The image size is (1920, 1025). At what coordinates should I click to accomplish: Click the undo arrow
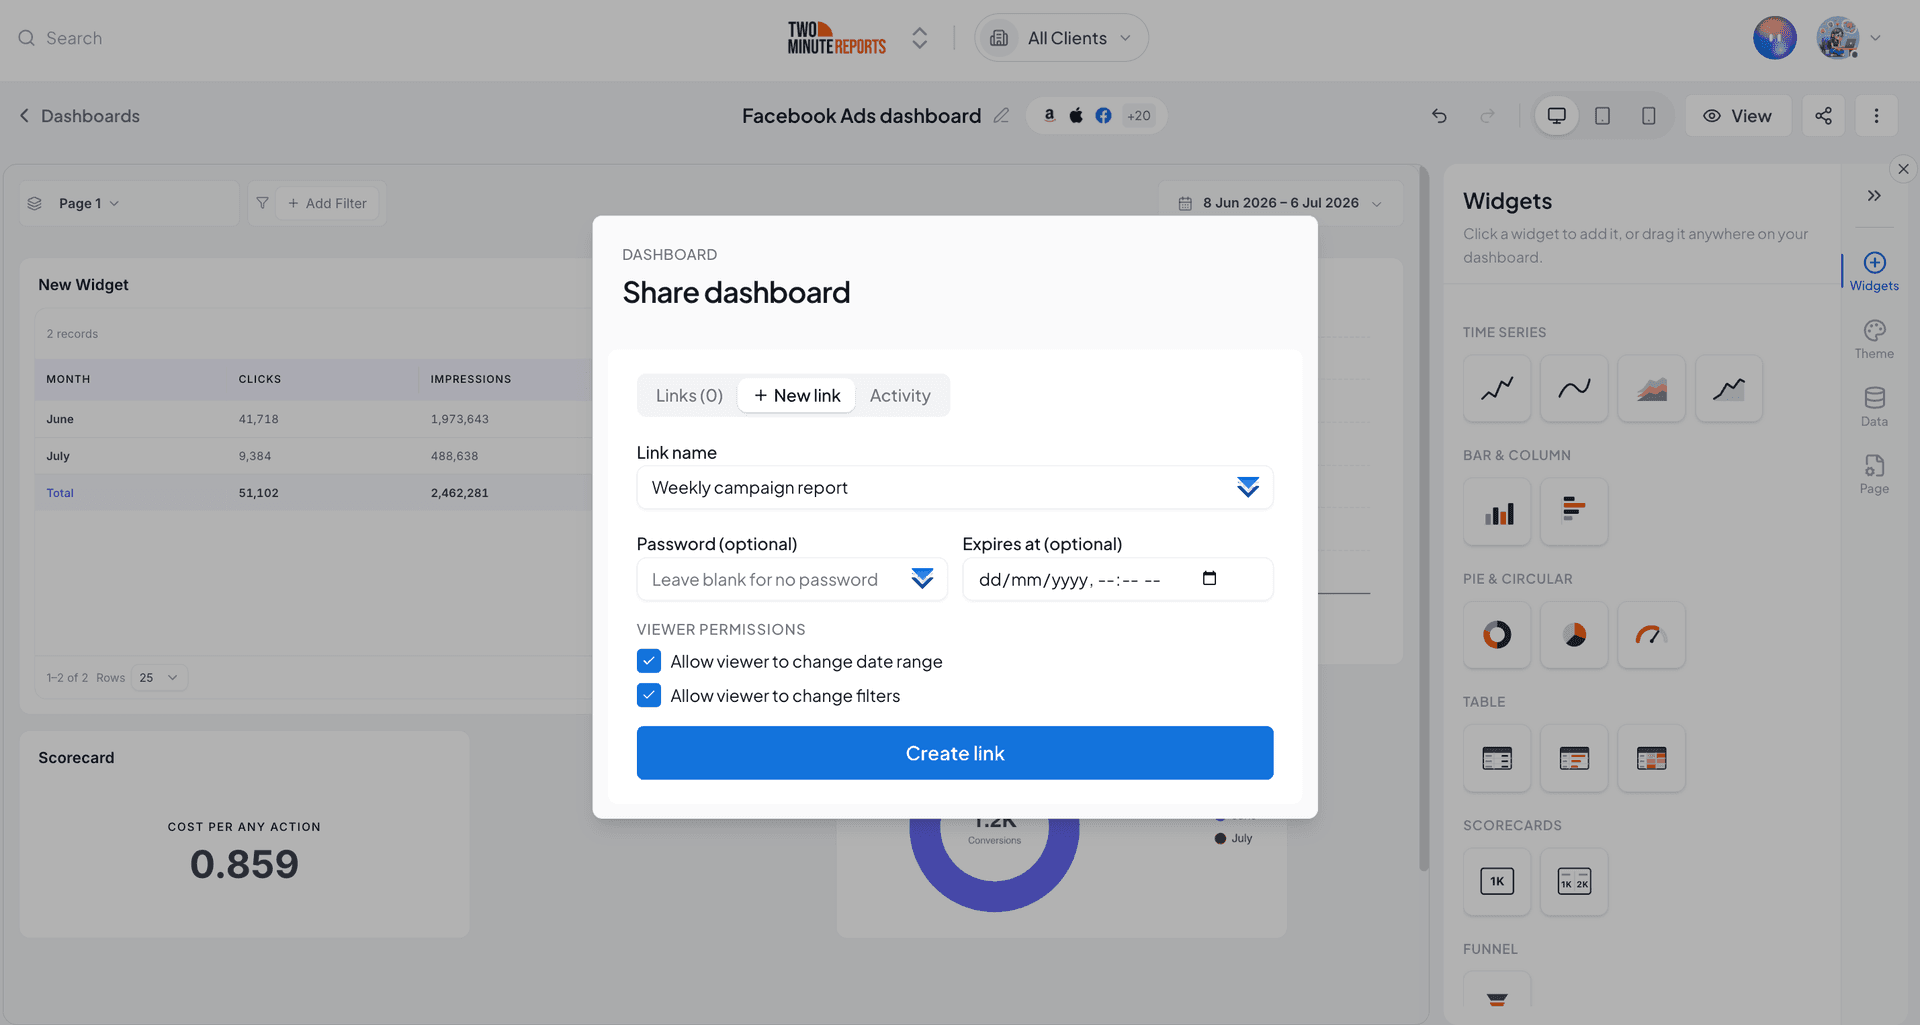pos(1439,116)
